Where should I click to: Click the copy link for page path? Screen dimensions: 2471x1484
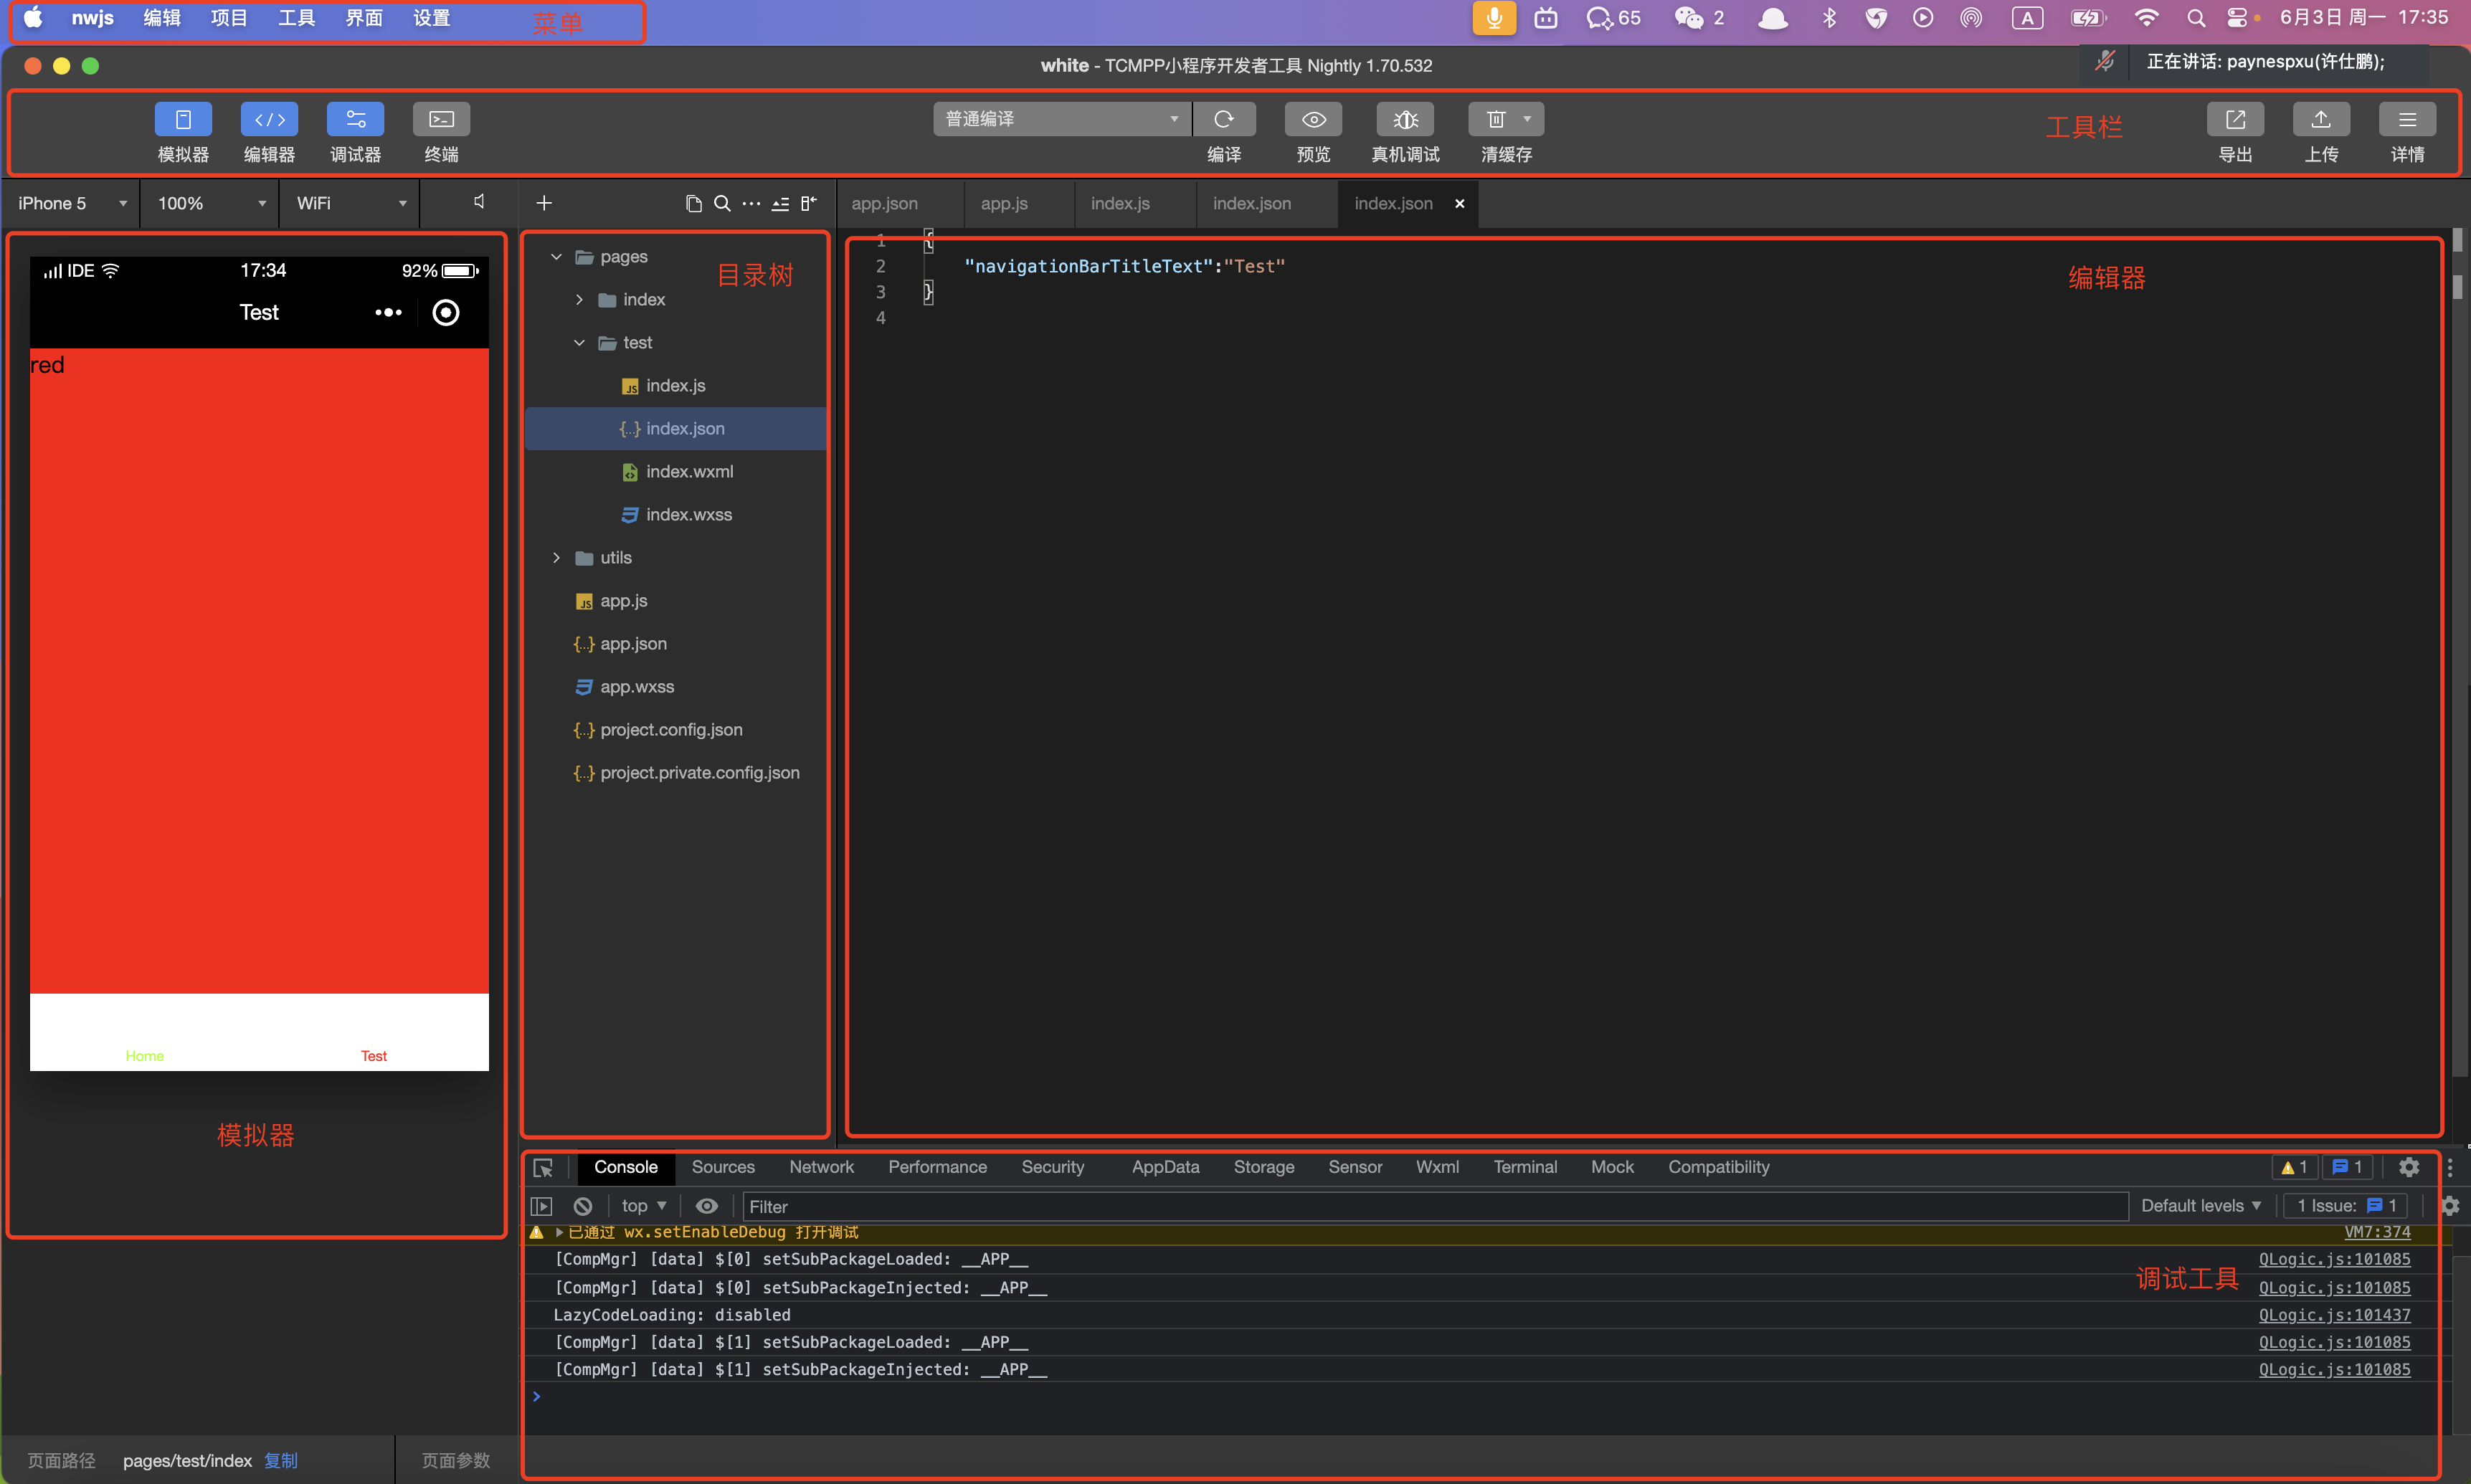(281, 1460)
